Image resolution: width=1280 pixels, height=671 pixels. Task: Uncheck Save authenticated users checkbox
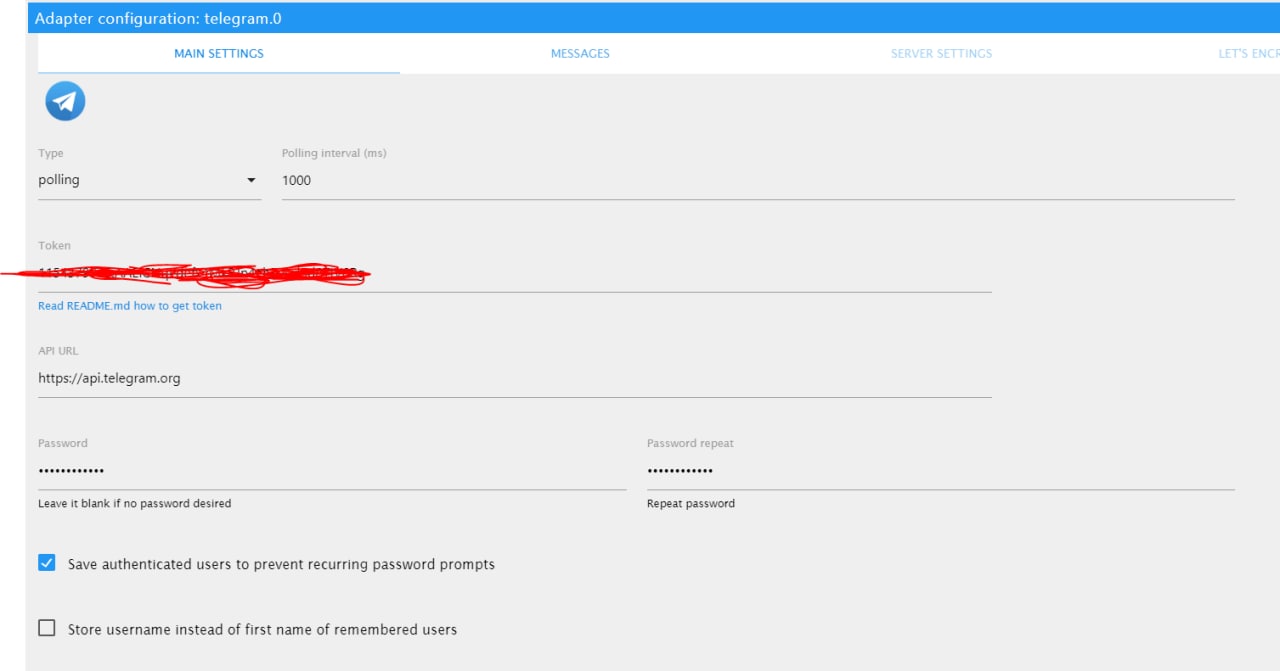pyautogui.click(x=47, y=563)
